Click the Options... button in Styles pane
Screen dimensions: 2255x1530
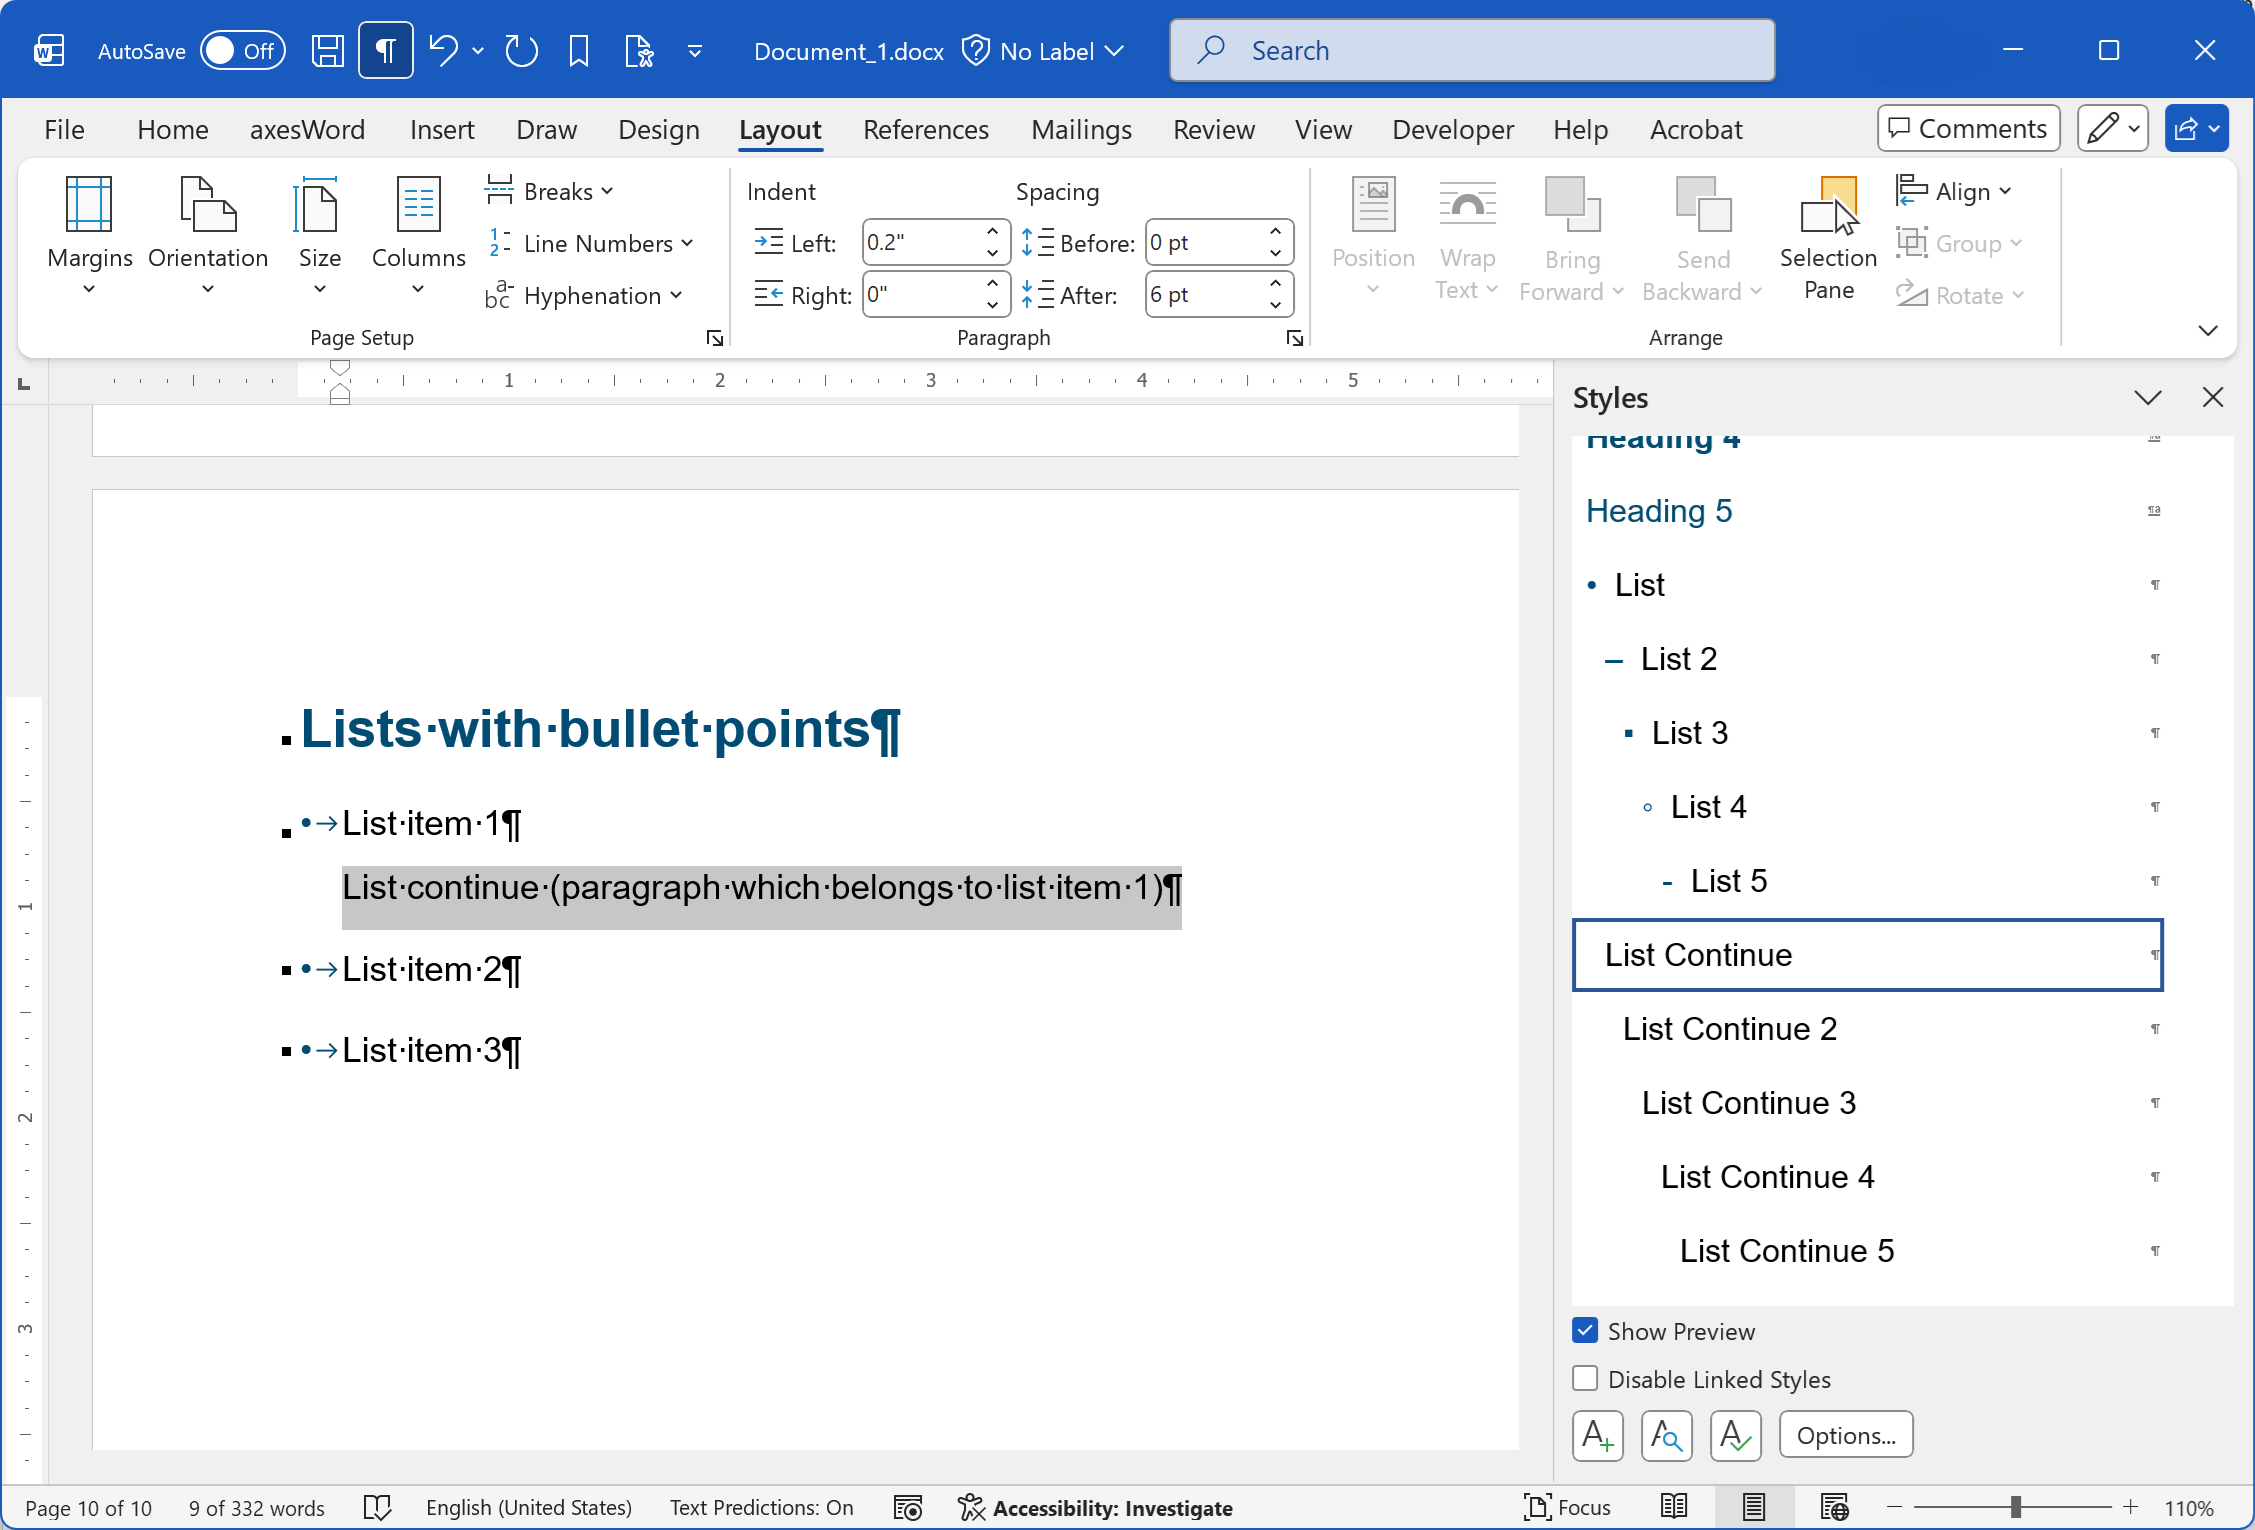pyautogui.click(x=1846, y=1436)
